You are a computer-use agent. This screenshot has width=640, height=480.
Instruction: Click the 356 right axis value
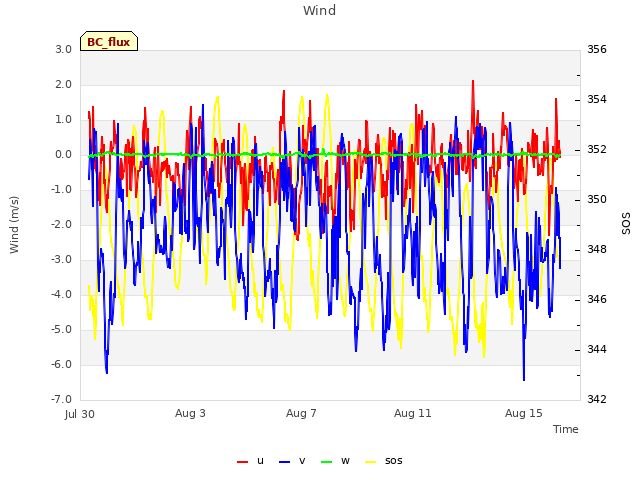point(597,49)
